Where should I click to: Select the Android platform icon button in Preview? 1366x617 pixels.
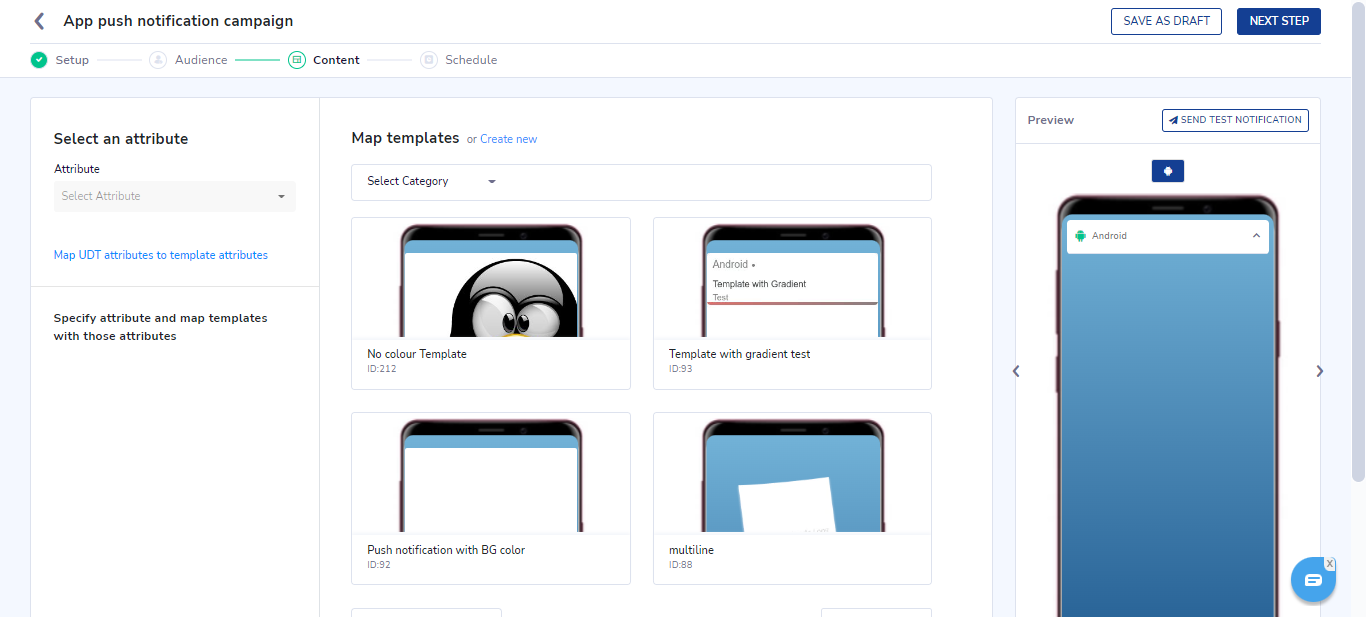coord(1167,171)
